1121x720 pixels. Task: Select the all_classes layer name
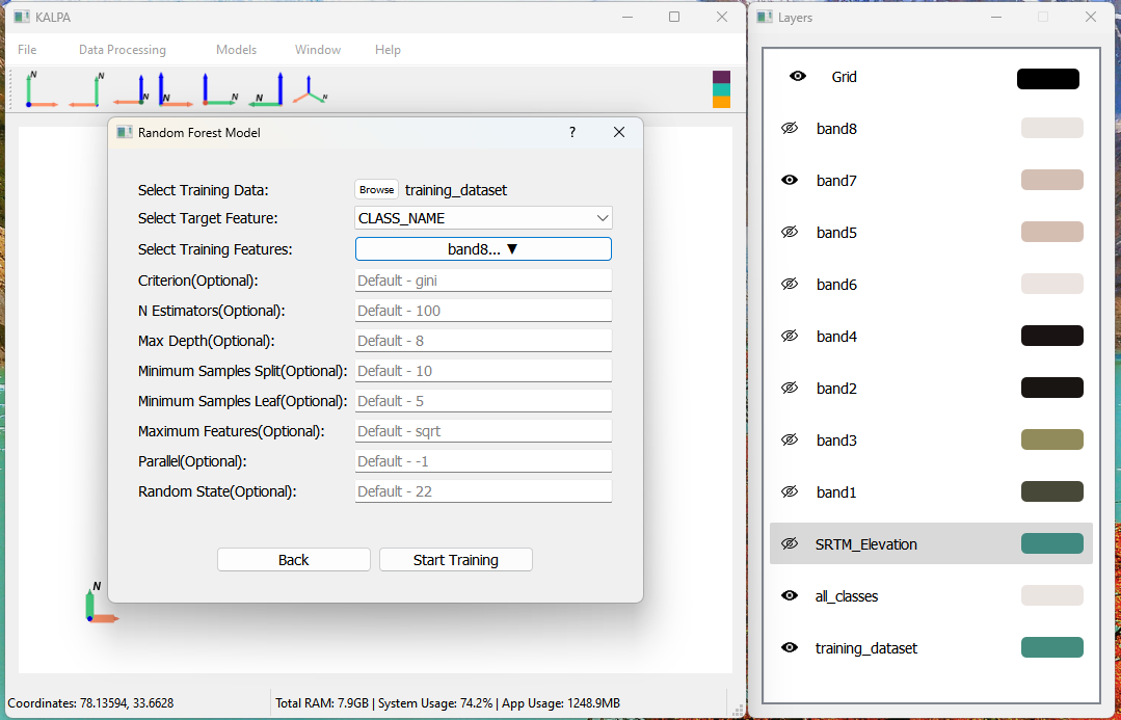click(x=846, y=596)
